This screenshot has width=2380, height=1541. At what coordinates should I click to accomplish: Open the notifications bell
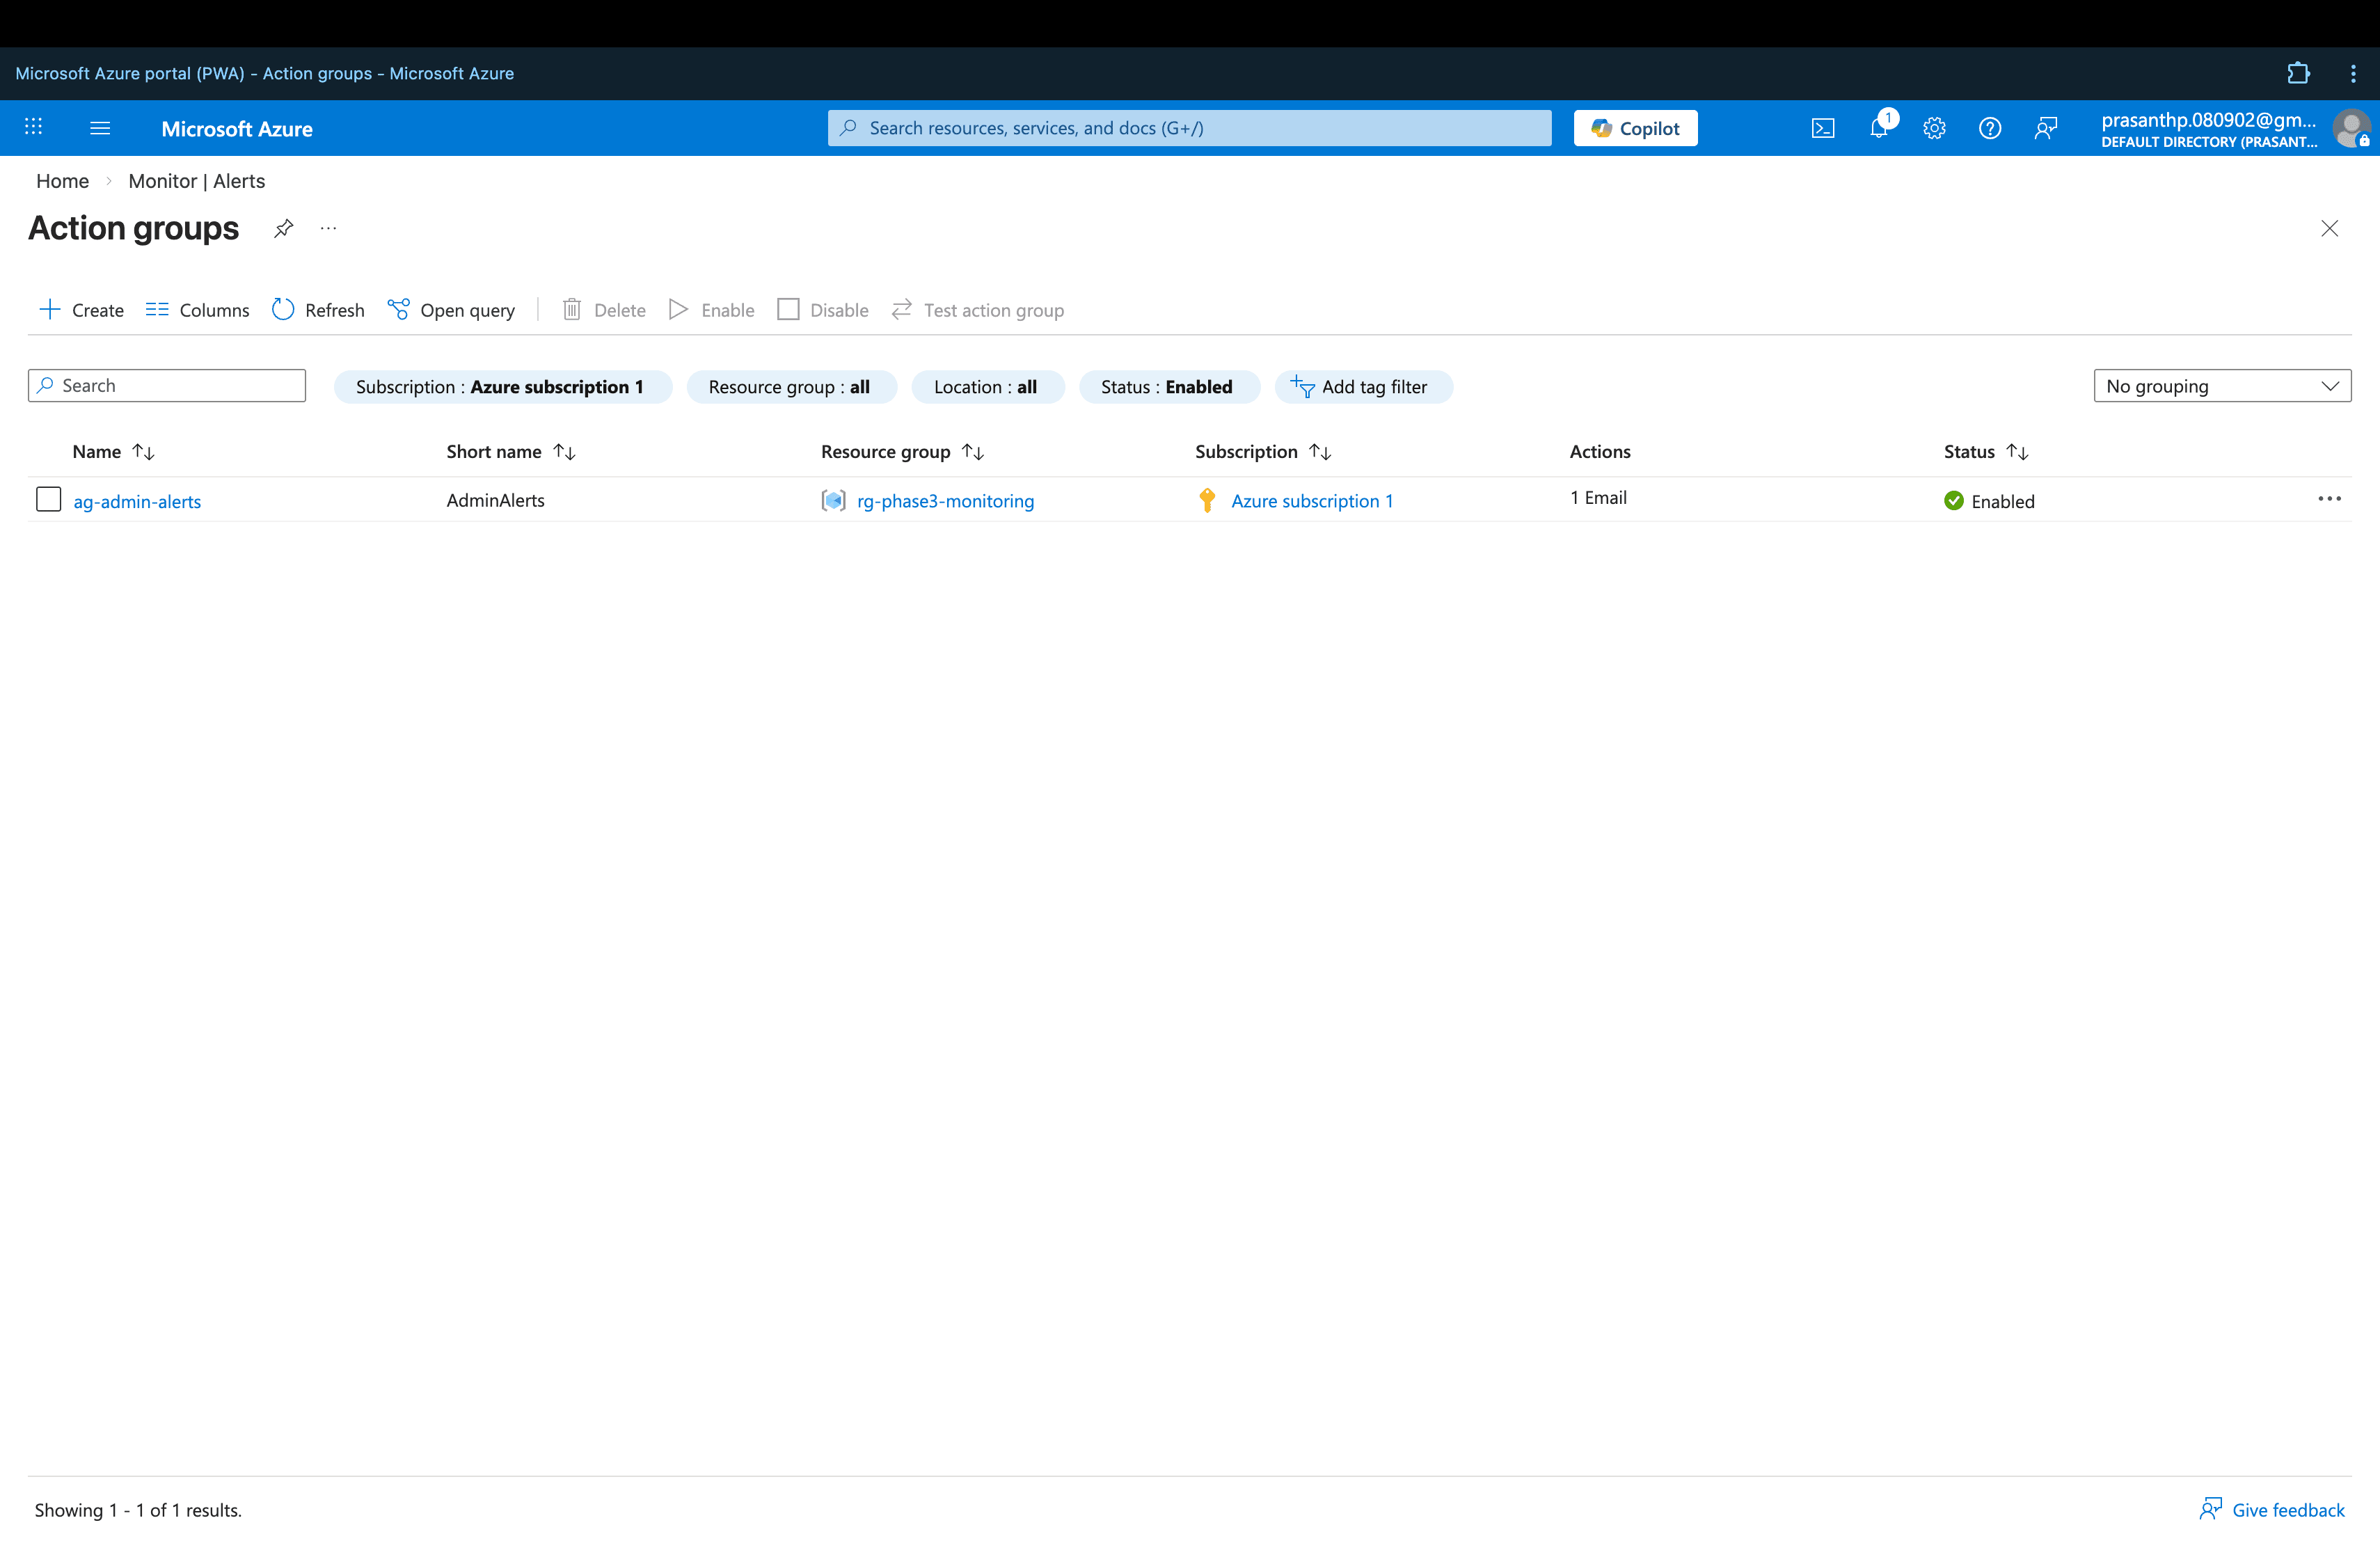(x=1879, y=128)
